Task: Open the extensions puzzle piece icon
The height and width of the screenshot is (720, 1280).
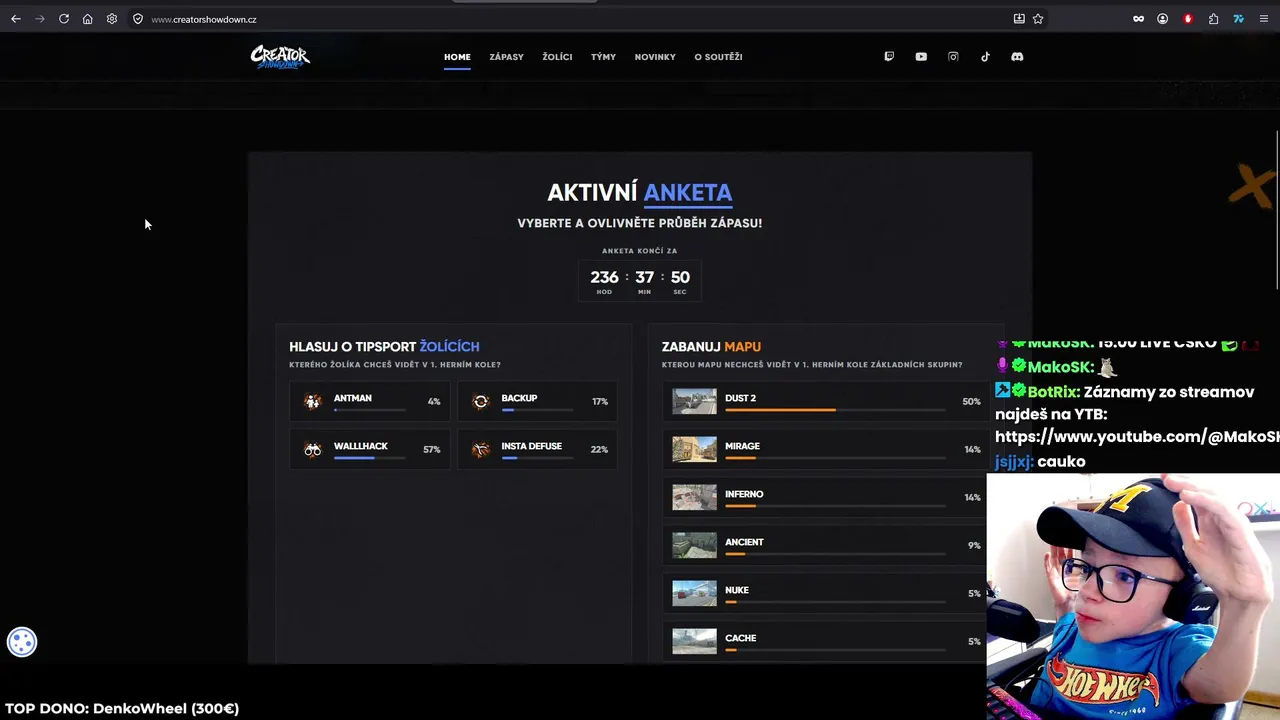Action: (x=1213, y=19)
